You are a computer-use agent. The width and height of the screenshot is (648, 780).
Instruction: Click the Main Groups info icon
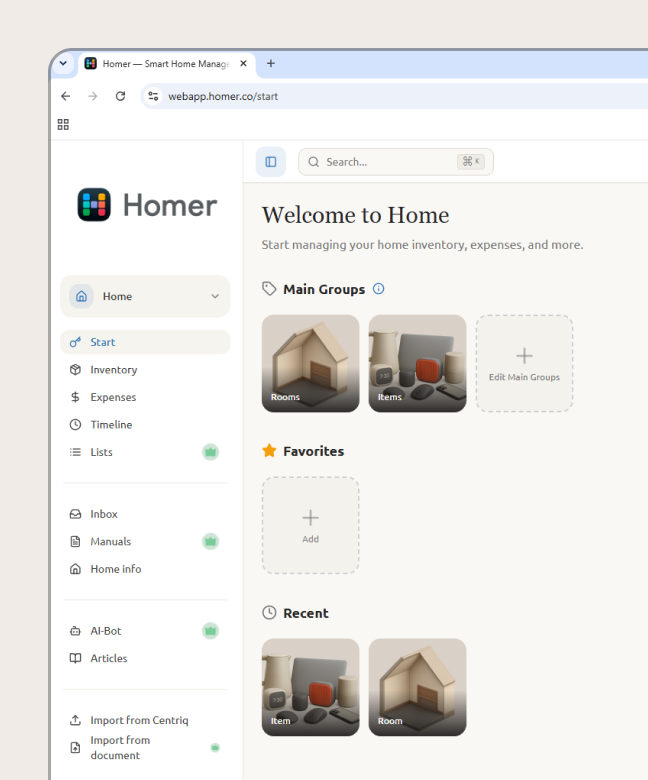(378, 289)
